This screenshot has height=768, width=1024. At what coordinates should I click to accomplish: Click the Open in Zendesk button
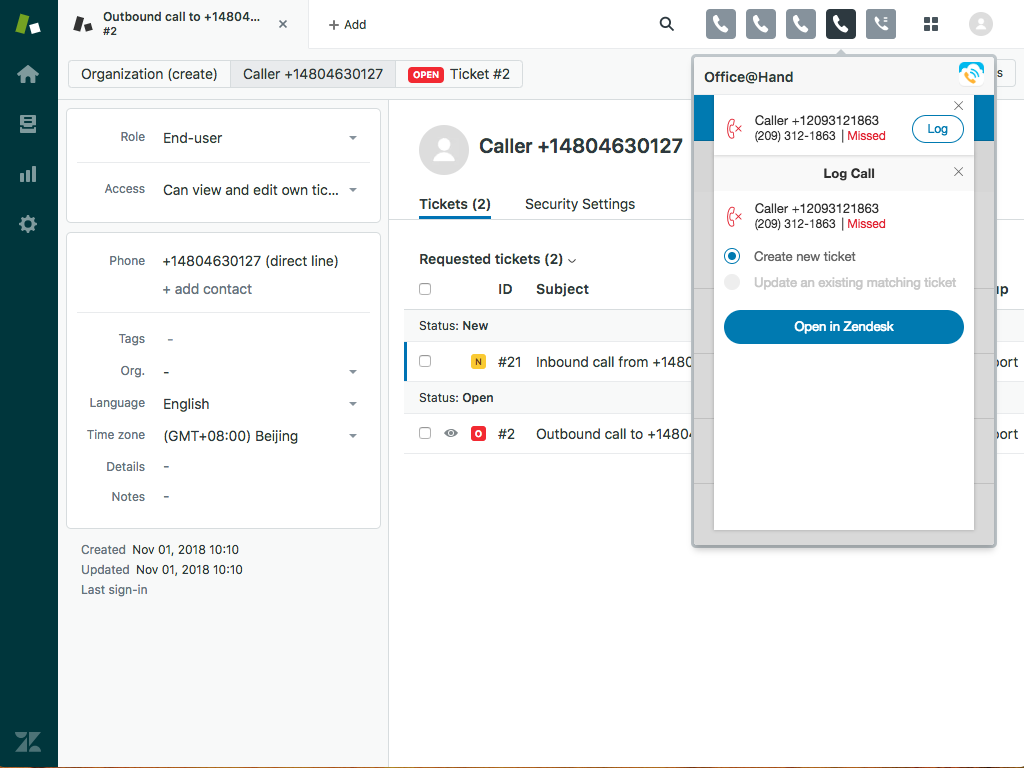click(843, 327)
